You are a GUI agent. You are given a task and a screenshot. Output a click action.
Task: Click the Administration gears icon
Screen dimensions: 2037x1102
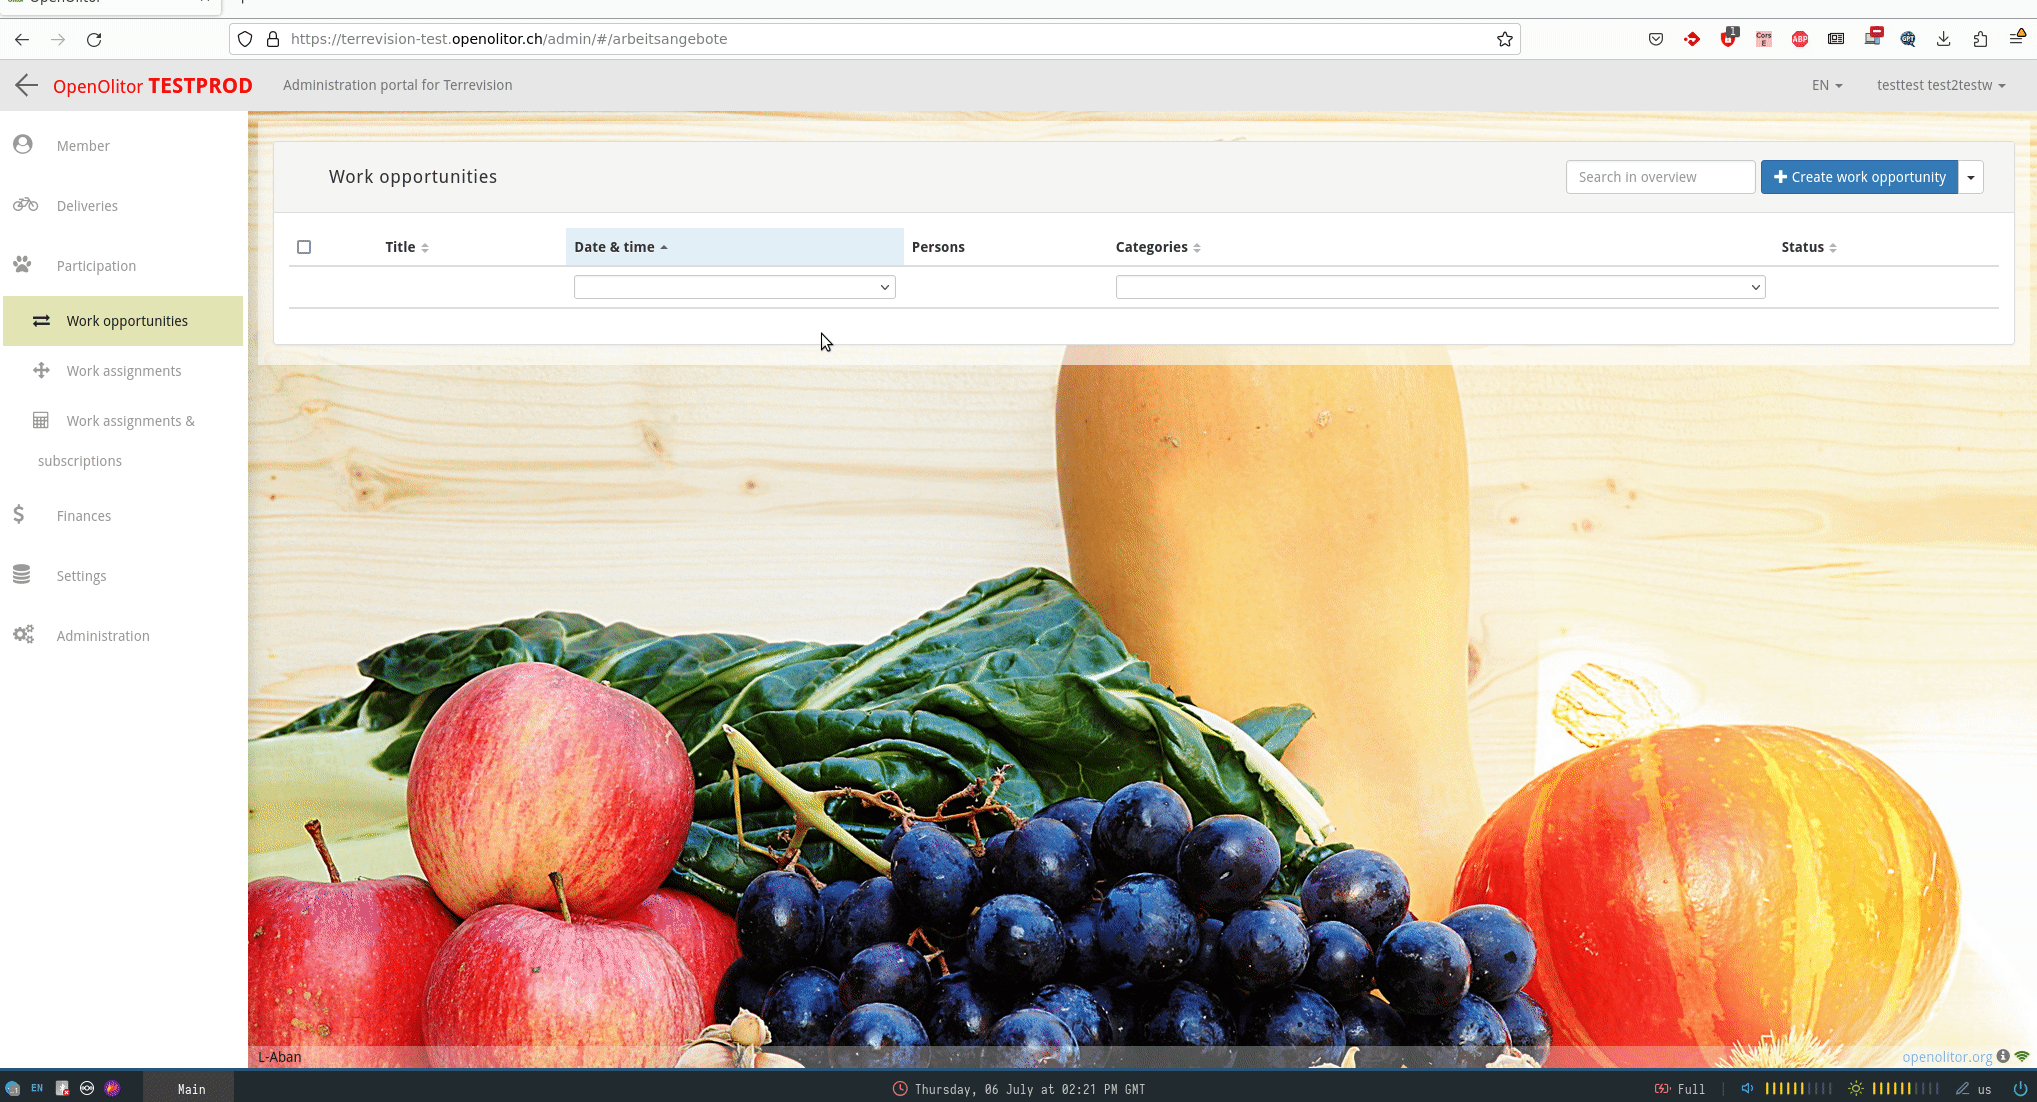23,635
